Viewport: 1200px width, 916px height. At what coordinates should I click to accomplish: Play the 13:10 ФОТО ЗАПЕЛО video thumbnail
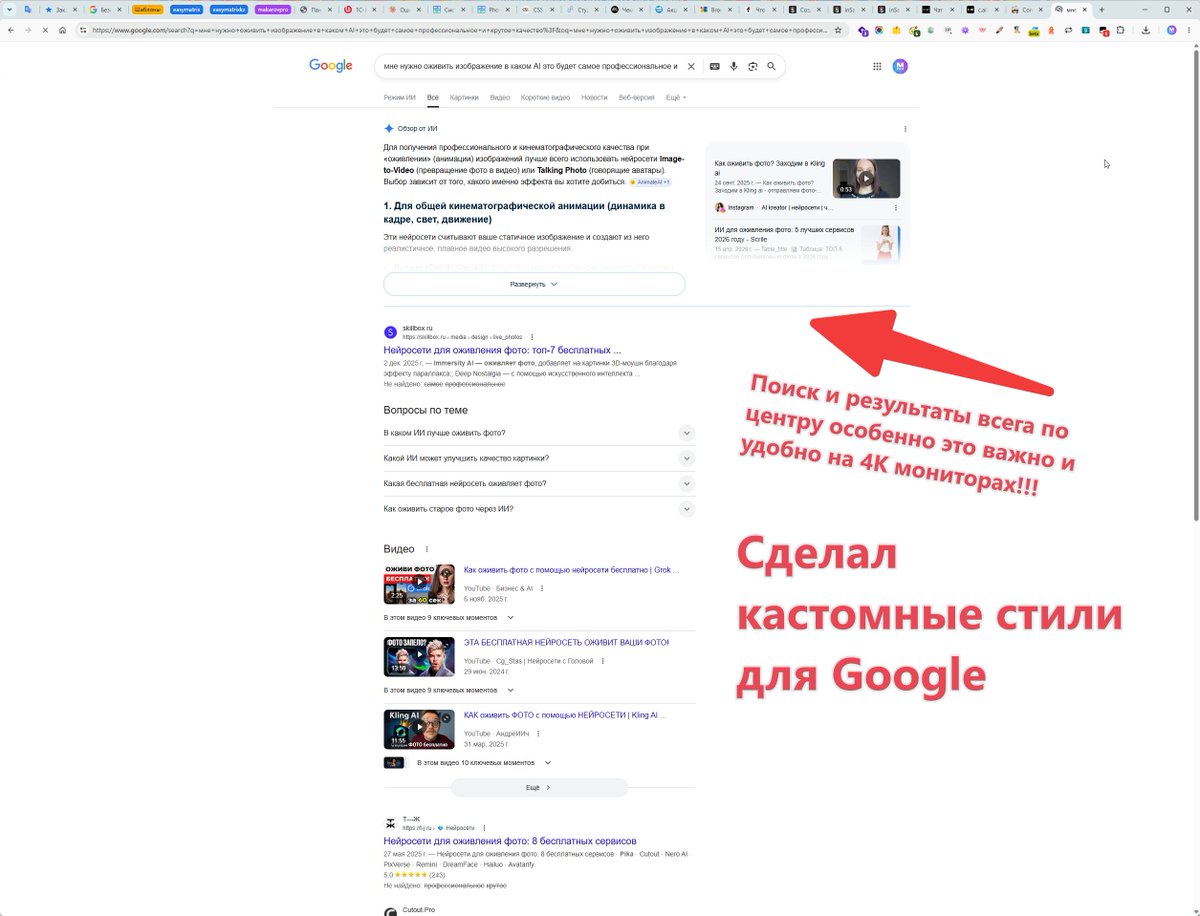click(419, 657)
